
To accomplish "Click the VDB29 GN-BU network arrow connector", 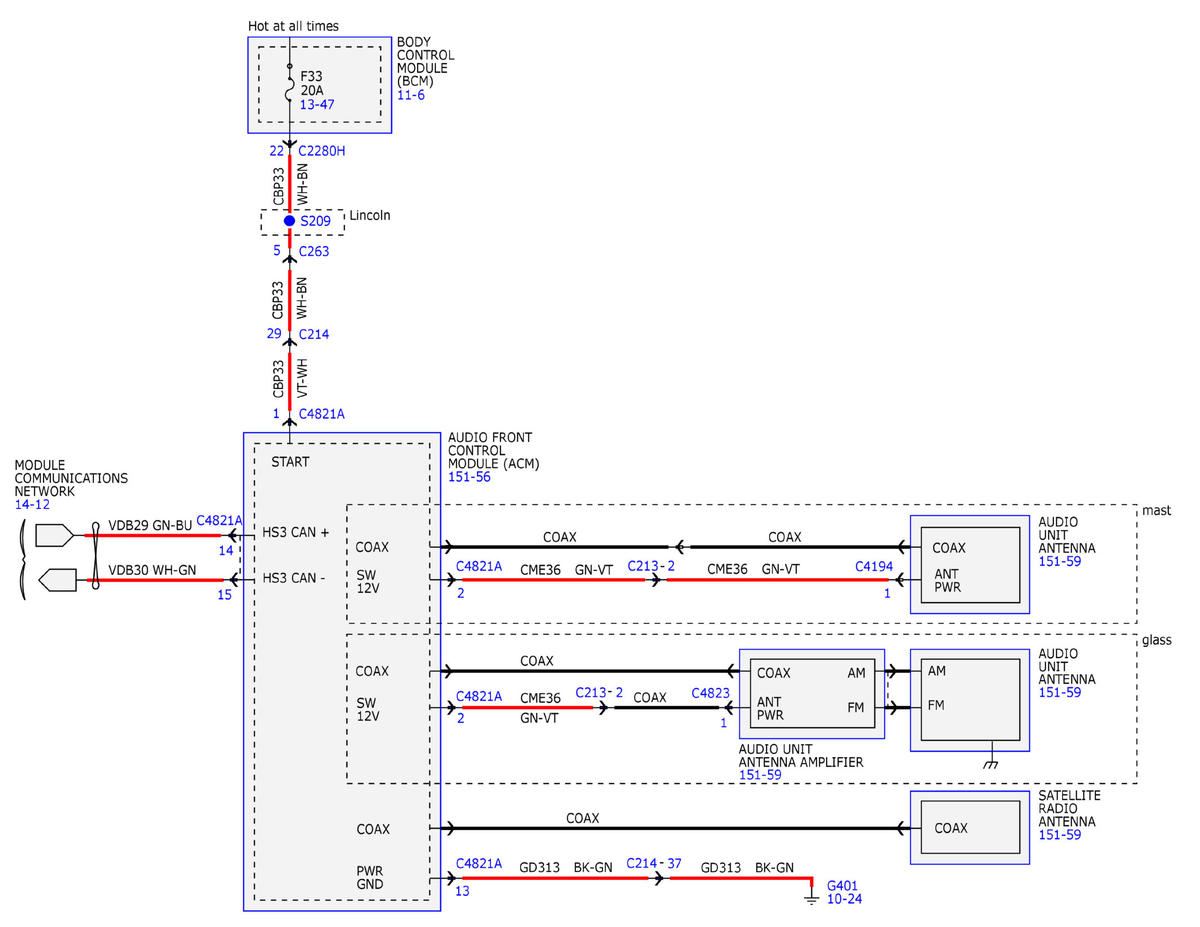I will pyautogui.click(x=55, y=535).
